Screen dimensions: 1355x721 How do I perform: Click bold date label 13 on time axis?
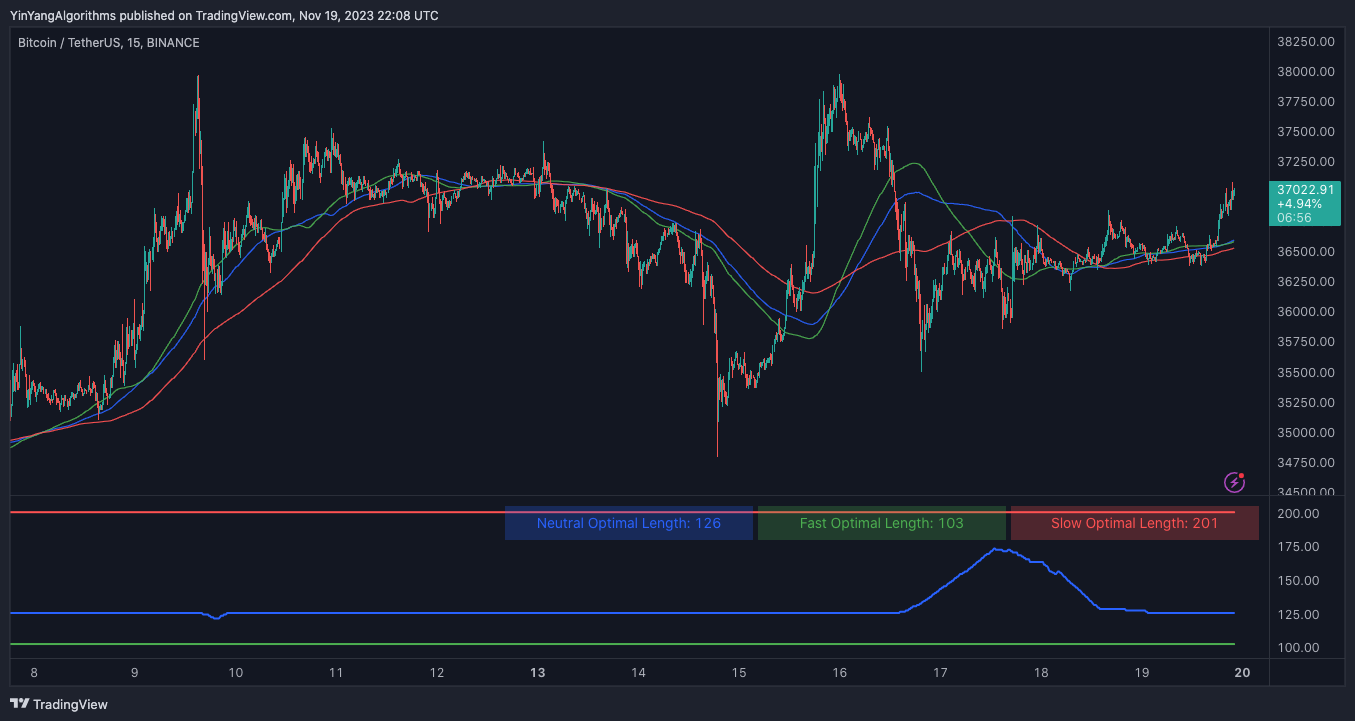point(538,673)
